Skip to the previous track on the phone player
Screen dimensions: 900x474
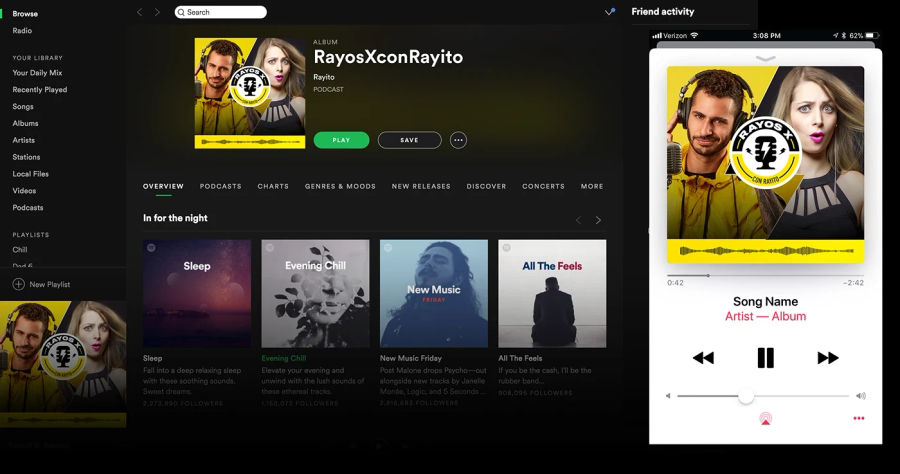tap(703, 358)
